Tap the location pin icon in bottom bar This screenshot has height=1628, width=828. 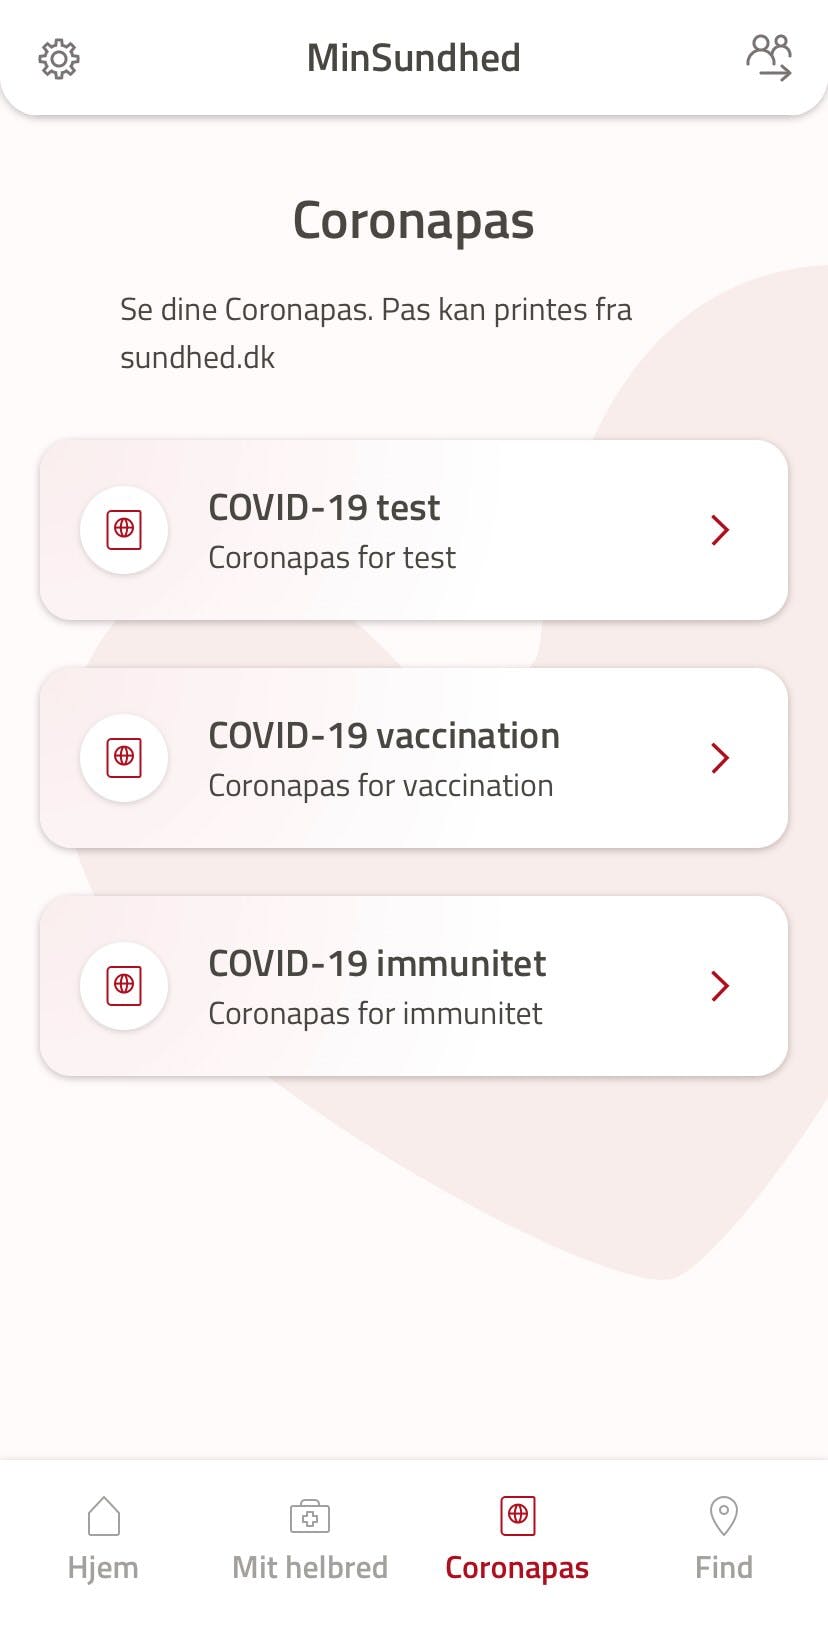point(723,1516)
